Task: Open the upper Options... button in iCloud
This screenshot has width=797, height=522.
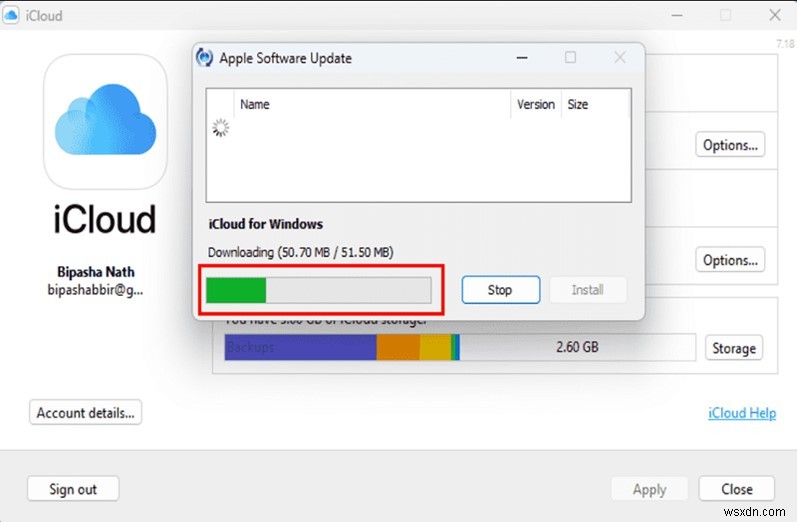Action: tap(730, 145)
